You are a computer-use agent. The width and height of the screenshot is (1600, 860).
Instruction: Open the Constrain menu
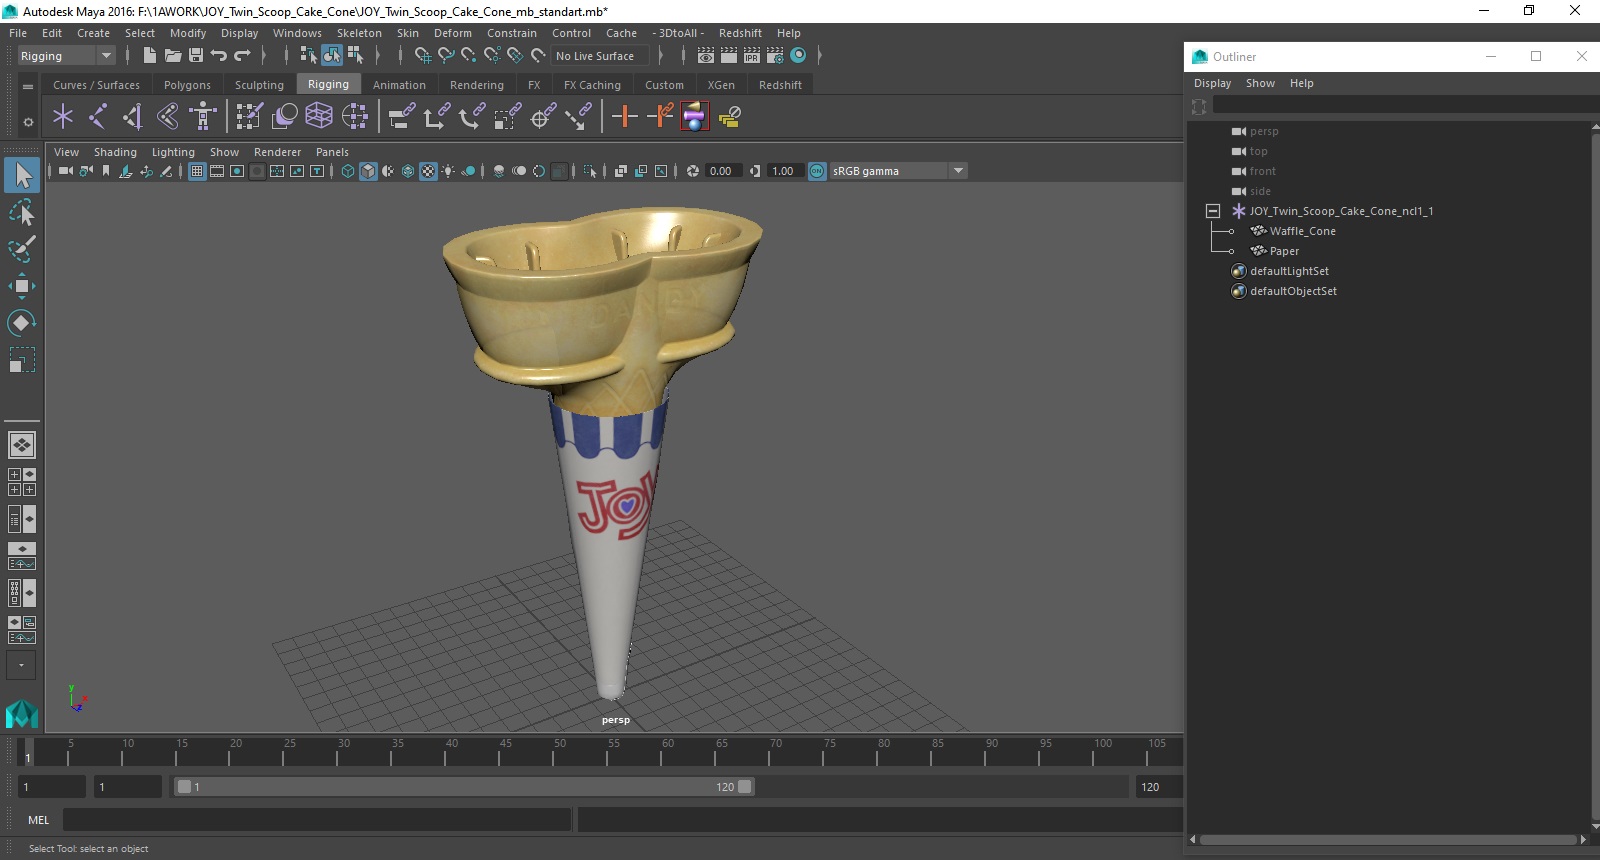512,33
